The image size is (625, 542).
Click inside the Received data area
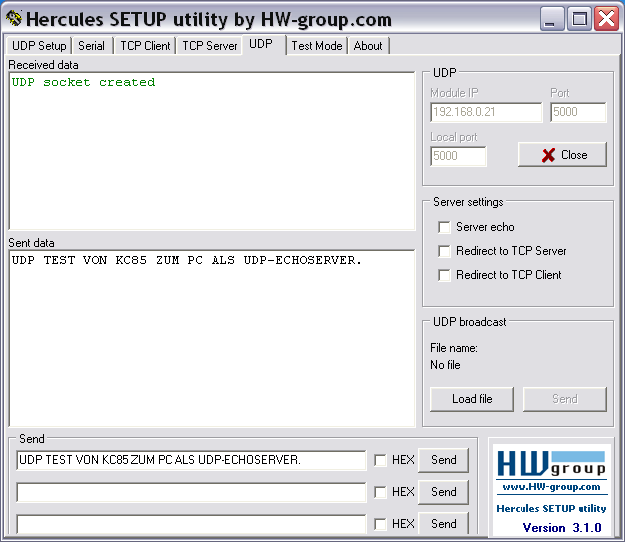212,151
